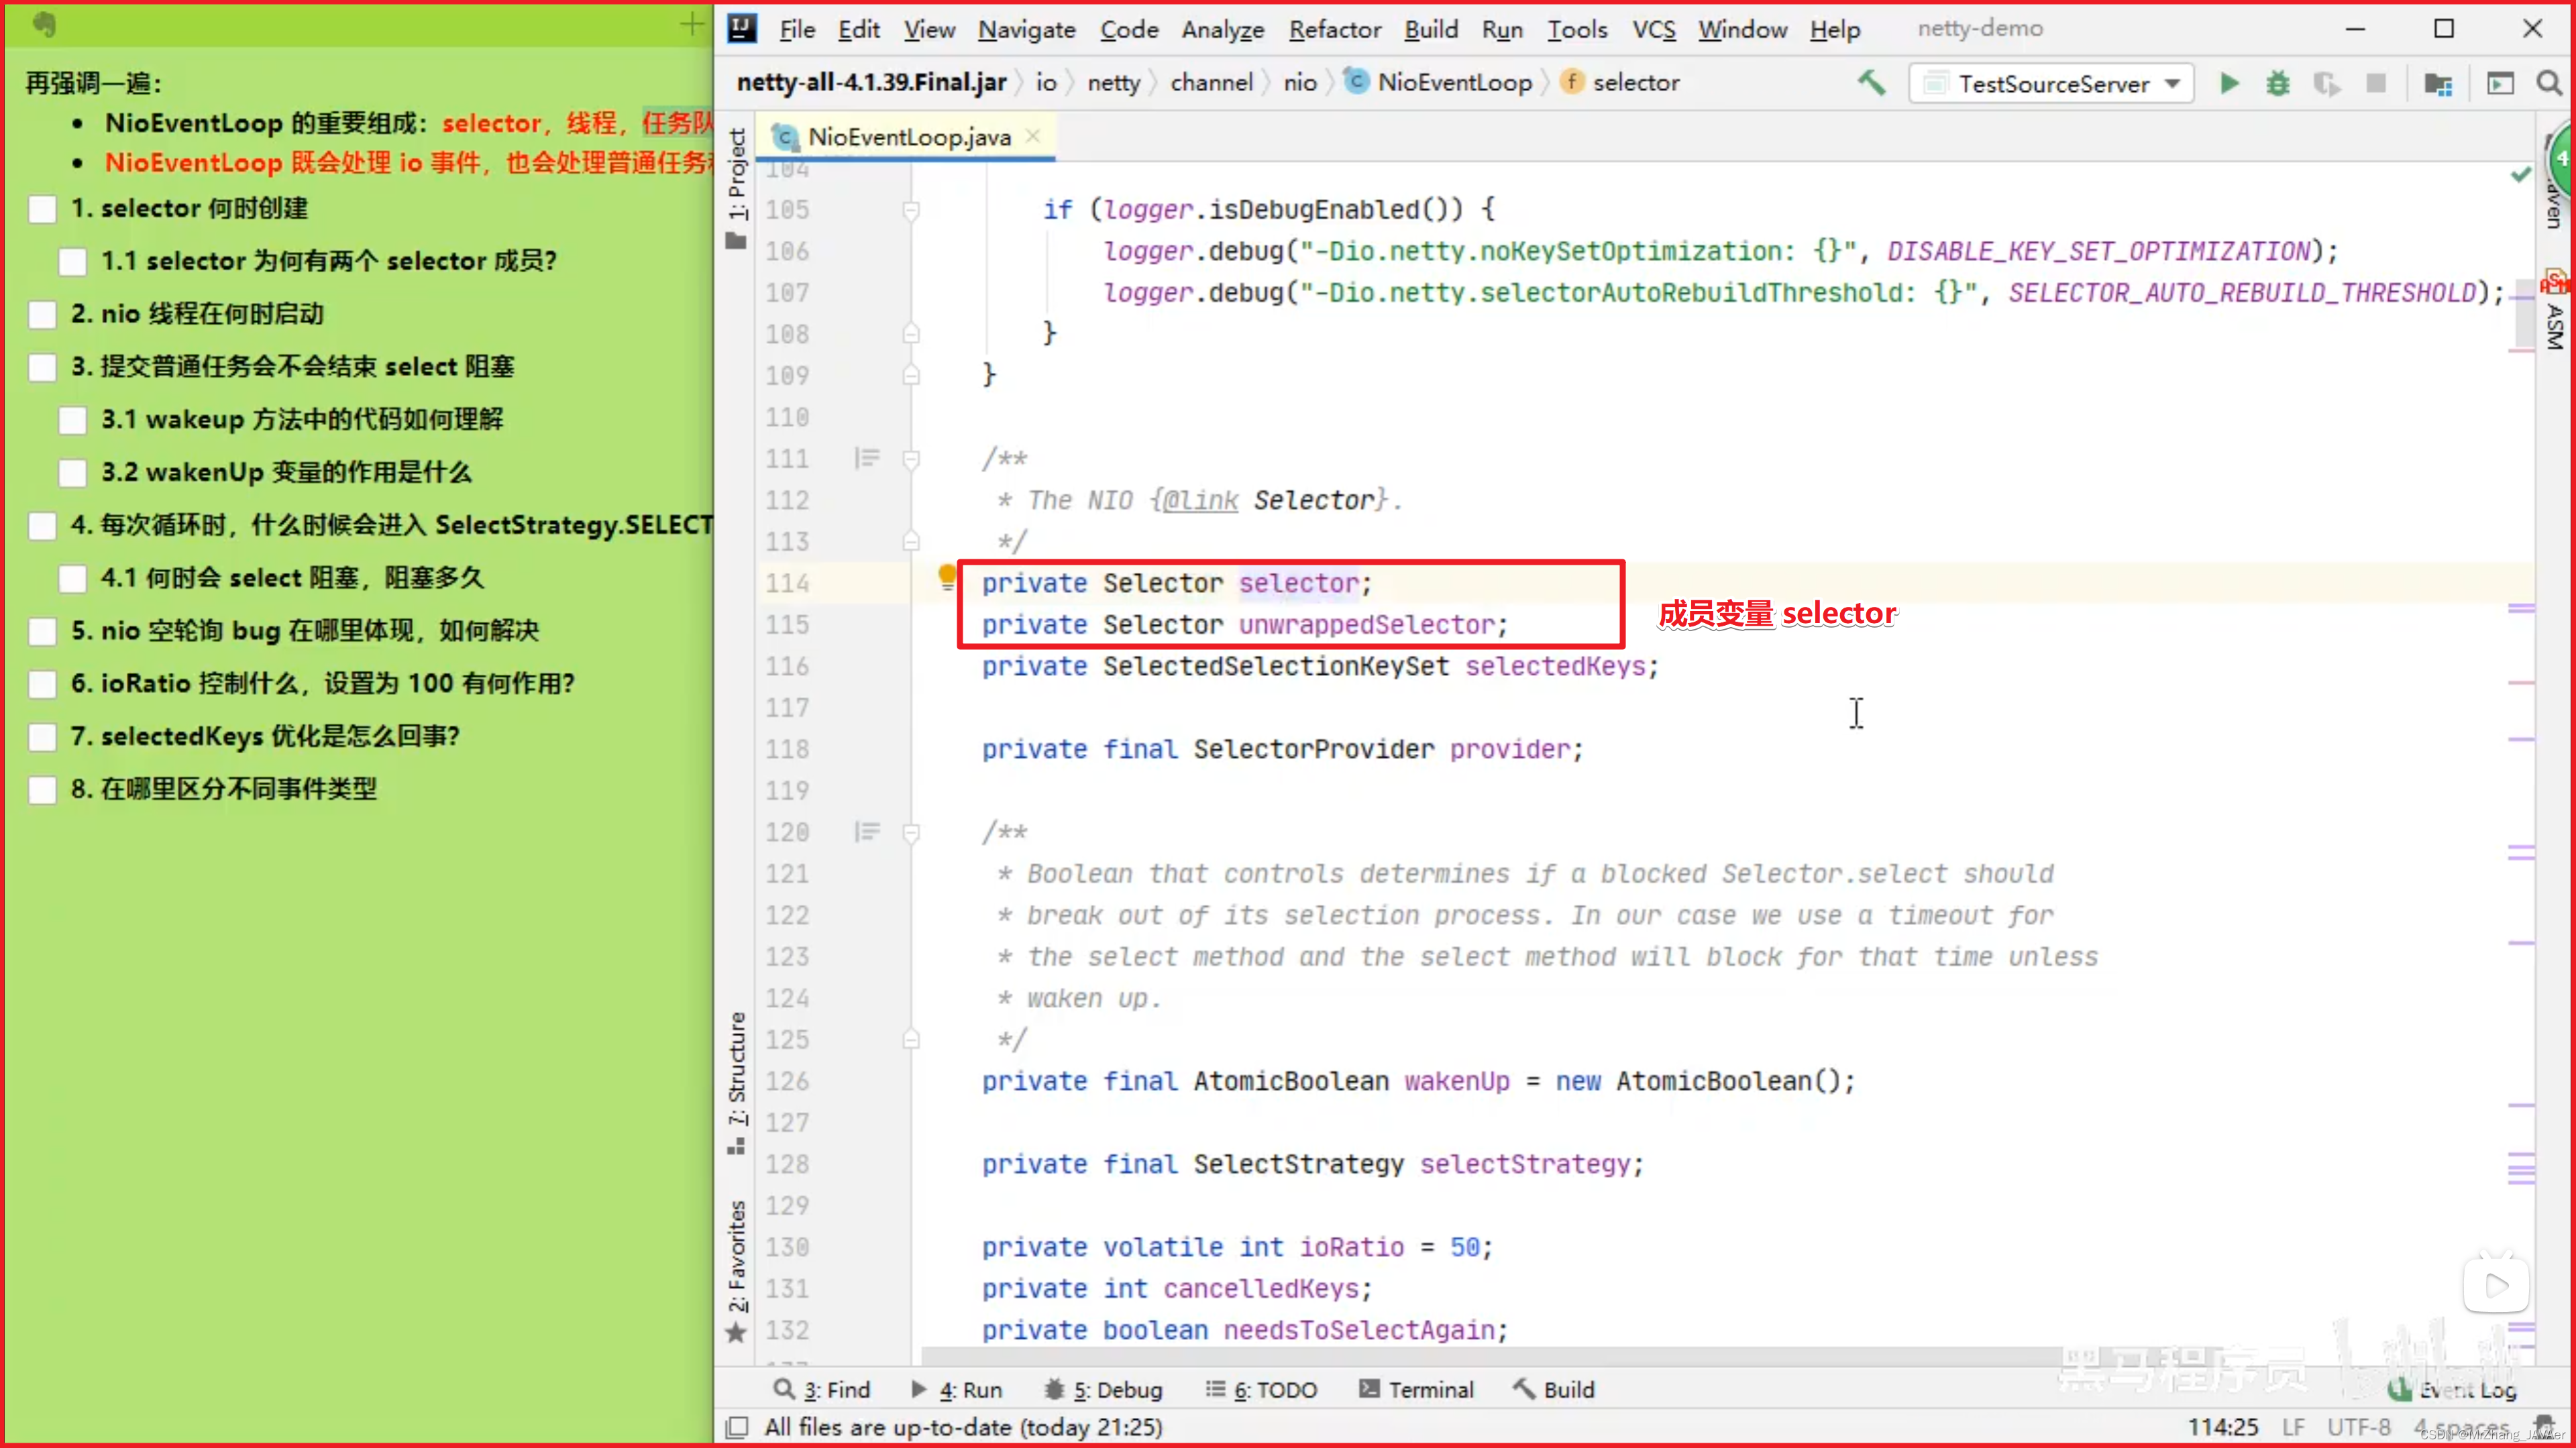Viewport: 2576px width, 1448px height.
Task: Add a new note with plus icon
Action: (692, 24)
